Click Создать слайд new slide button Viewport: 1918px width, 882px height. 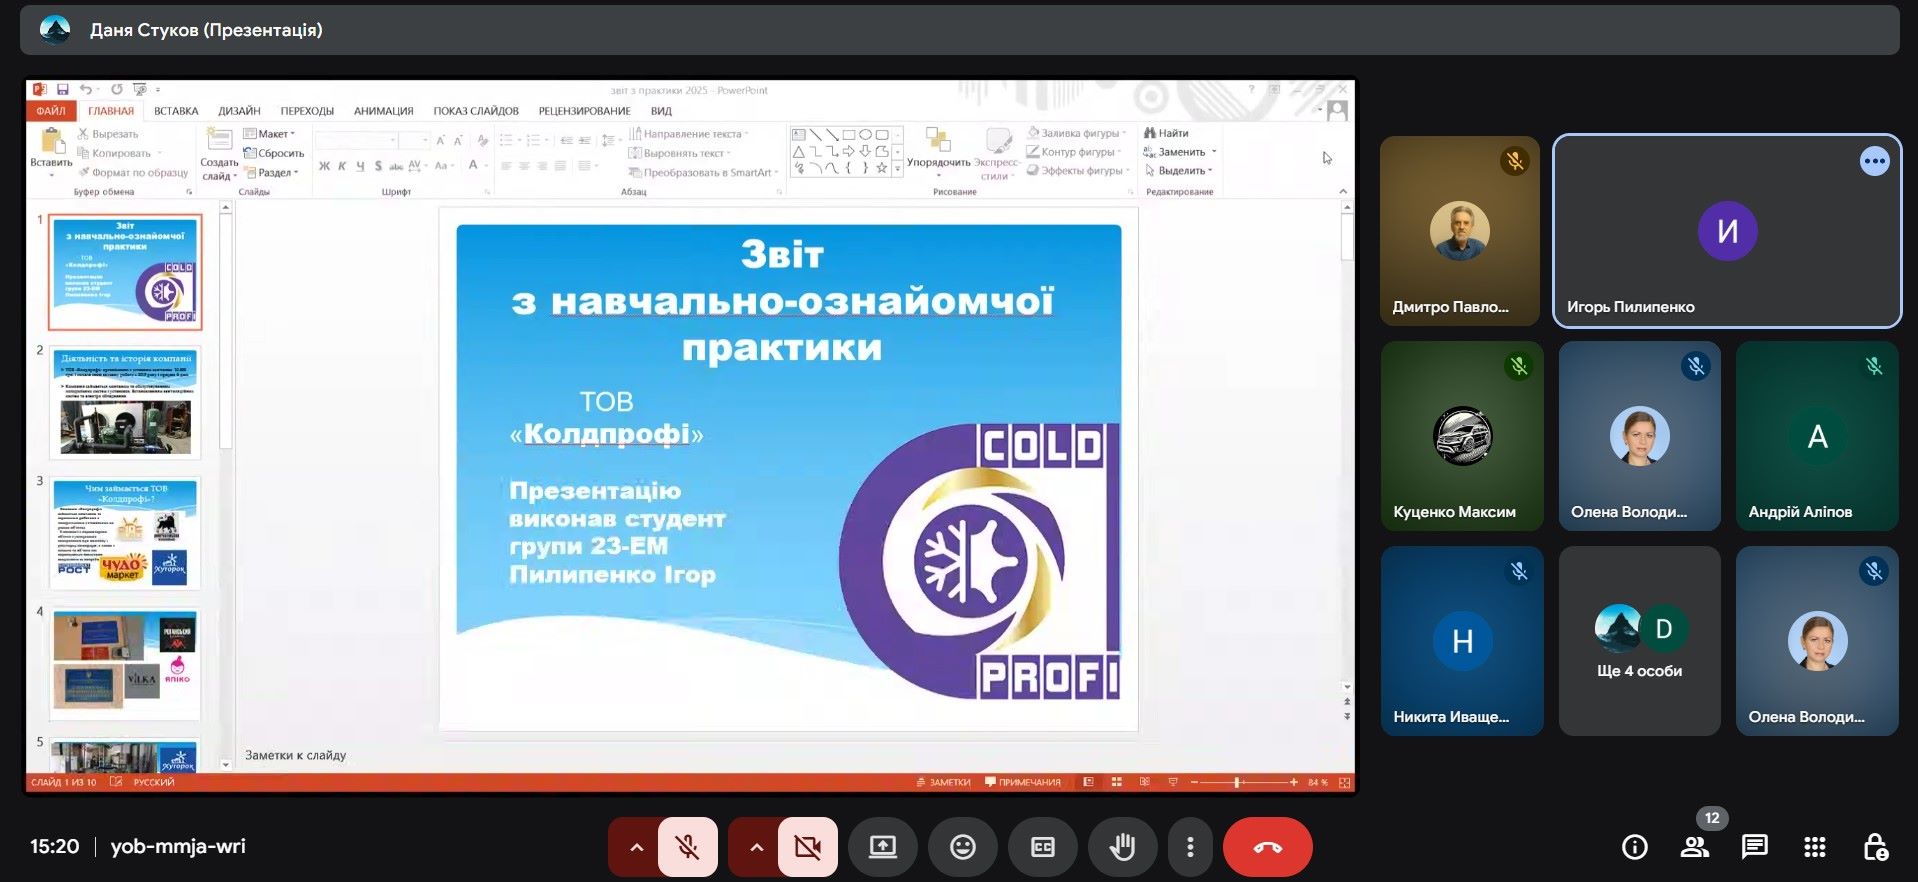pos(219,153)
